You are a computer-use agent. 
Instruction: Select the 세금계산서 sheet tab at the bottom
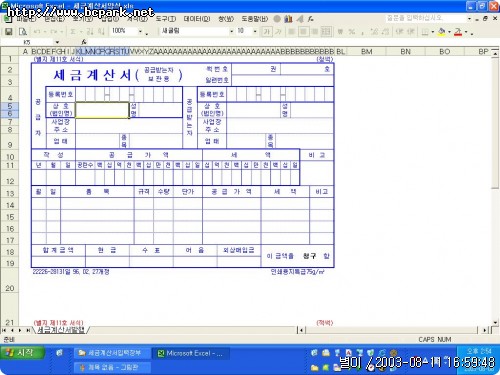(x=61, y=330)
